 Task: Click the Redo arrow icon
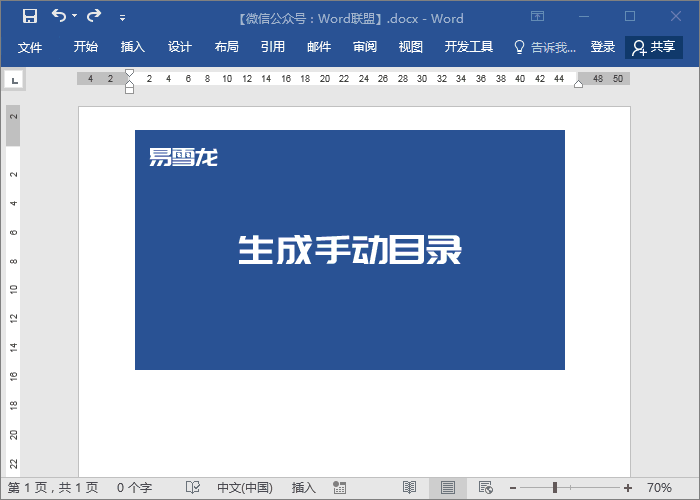(x=94, y=16)
